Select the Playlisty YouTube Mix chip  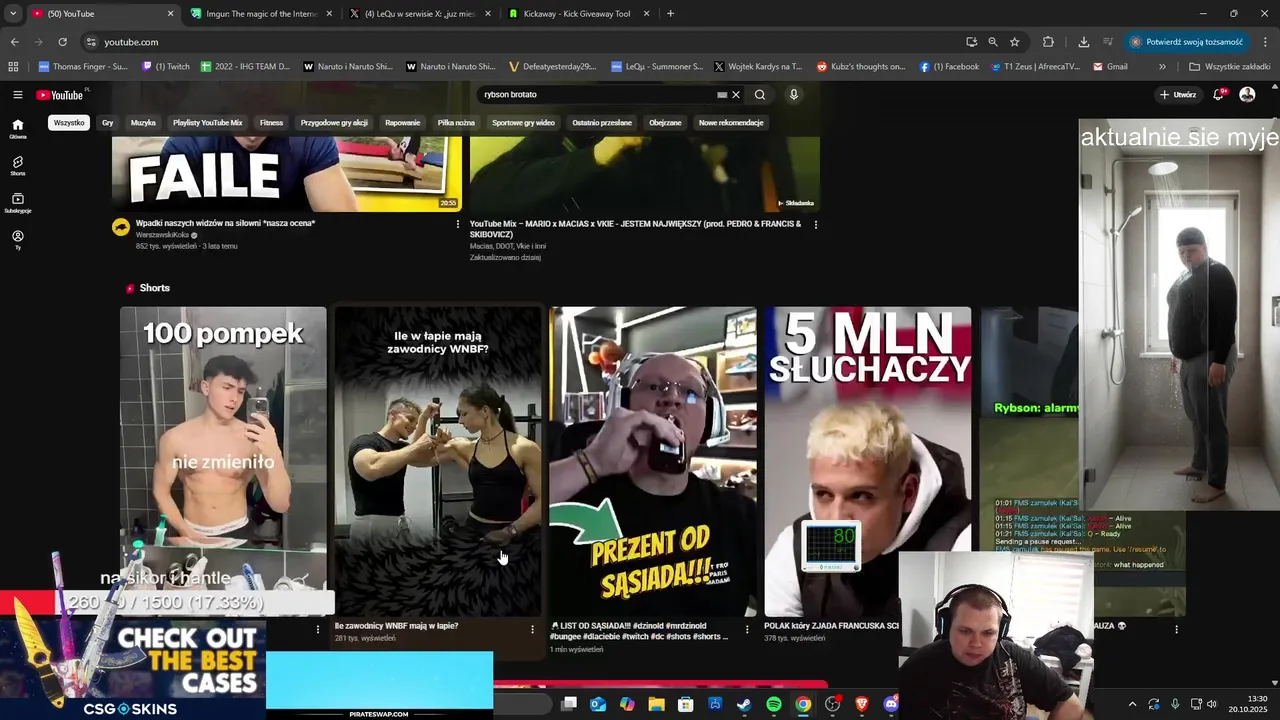[208, 123]
